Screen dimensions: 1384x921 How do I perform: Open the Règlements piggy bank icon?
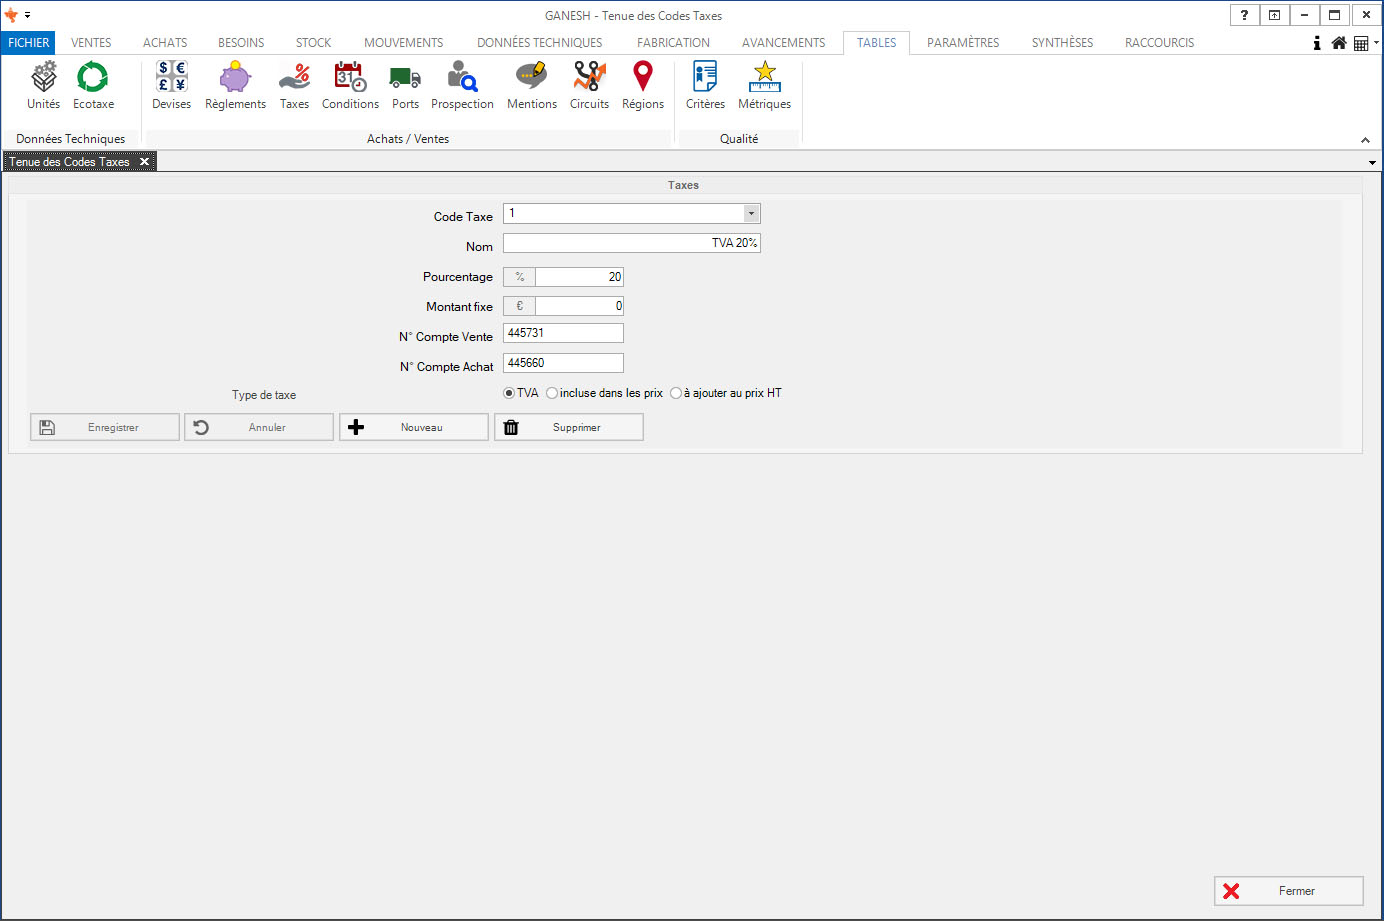[x=235, y=78]
